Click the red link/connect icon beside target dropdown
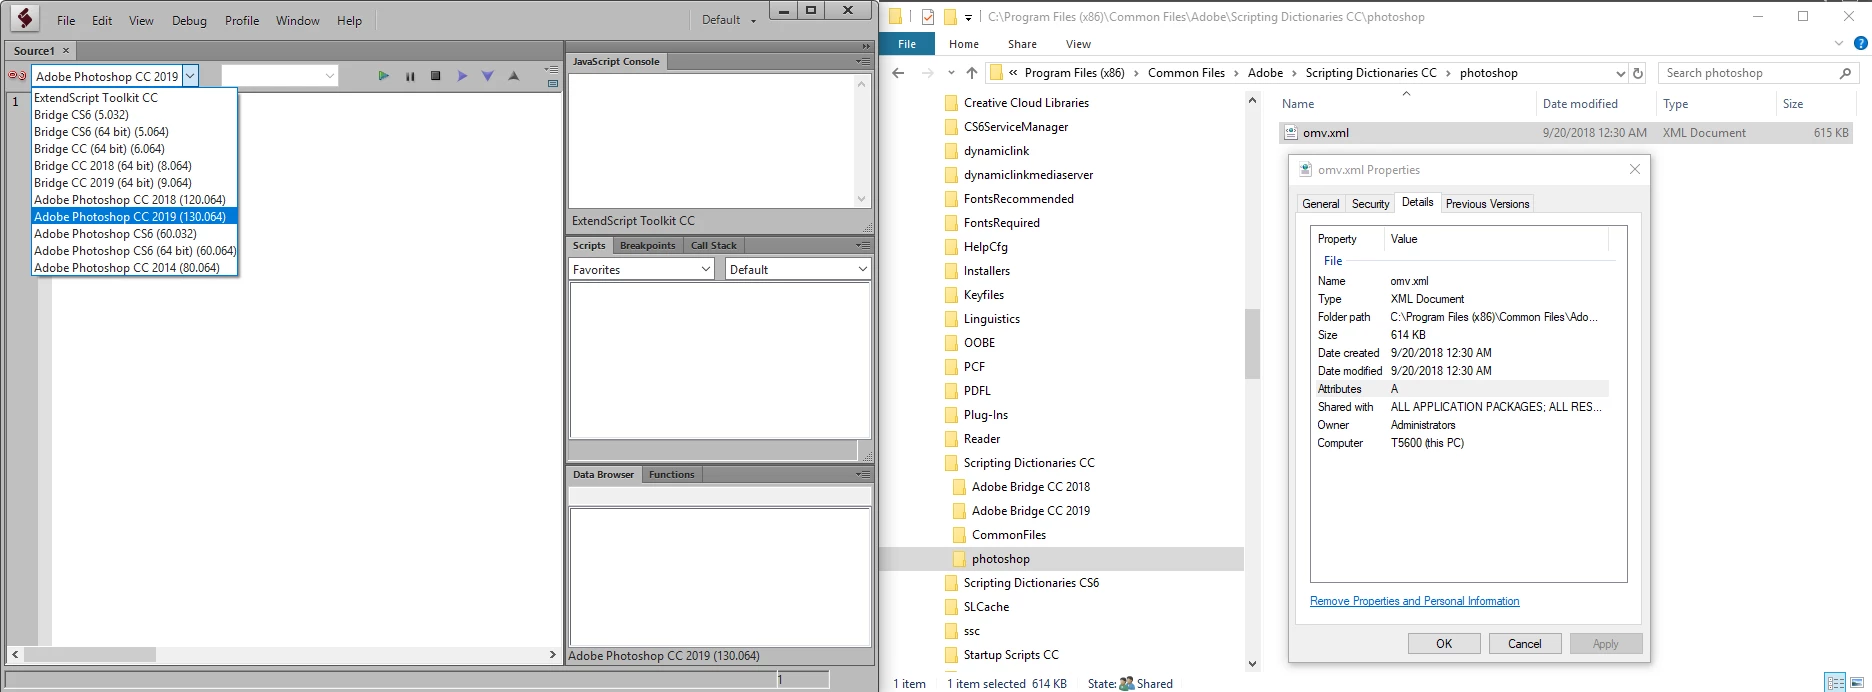 click(17, 75)
